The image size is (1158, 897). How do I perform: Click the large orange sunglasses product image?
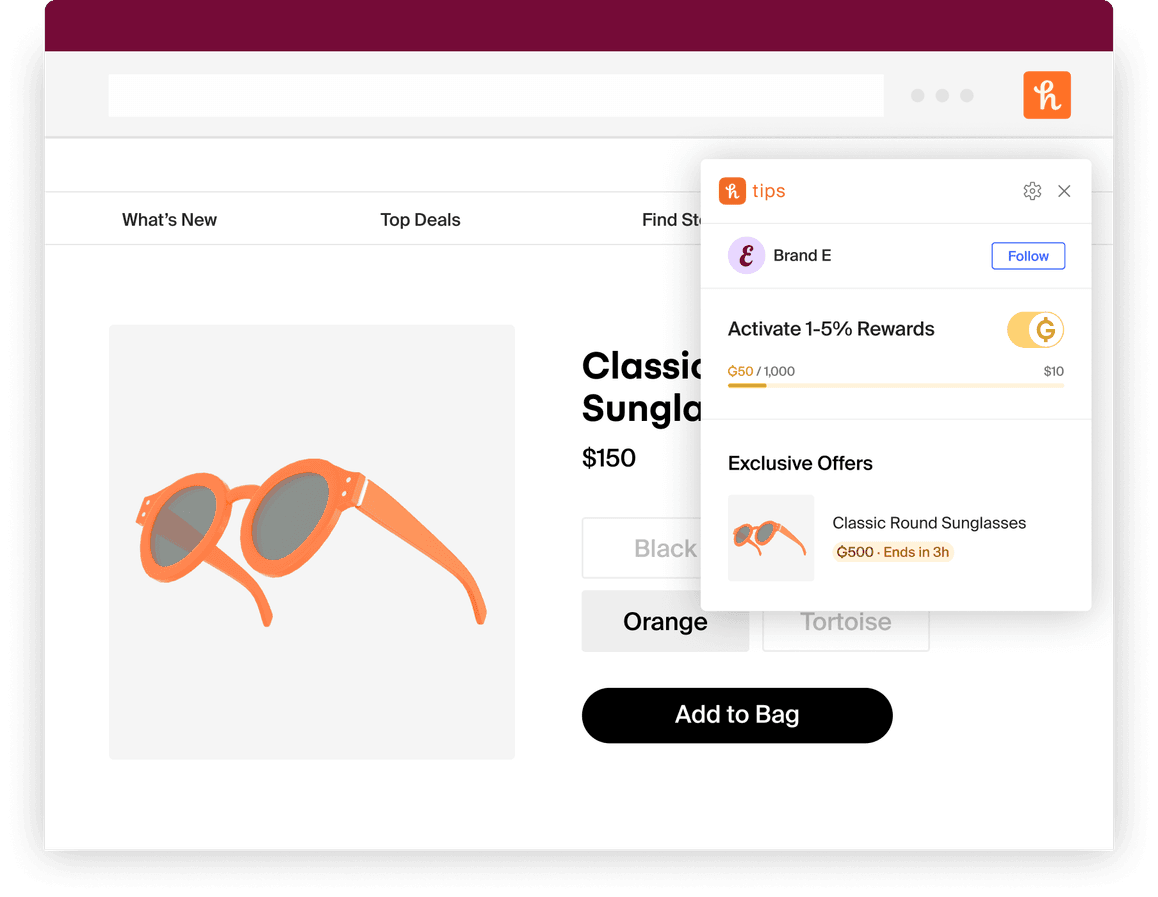pyautogui.click(x=312, y=542)
